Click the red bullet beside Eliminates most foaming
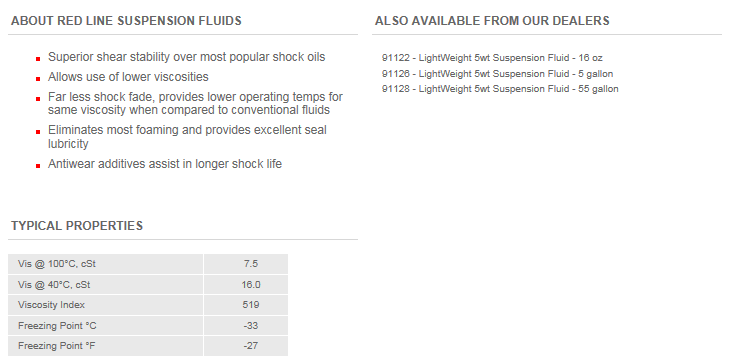The height and width of the screenshot is (364, 729). pyautogui.click(x=38, y=132)
